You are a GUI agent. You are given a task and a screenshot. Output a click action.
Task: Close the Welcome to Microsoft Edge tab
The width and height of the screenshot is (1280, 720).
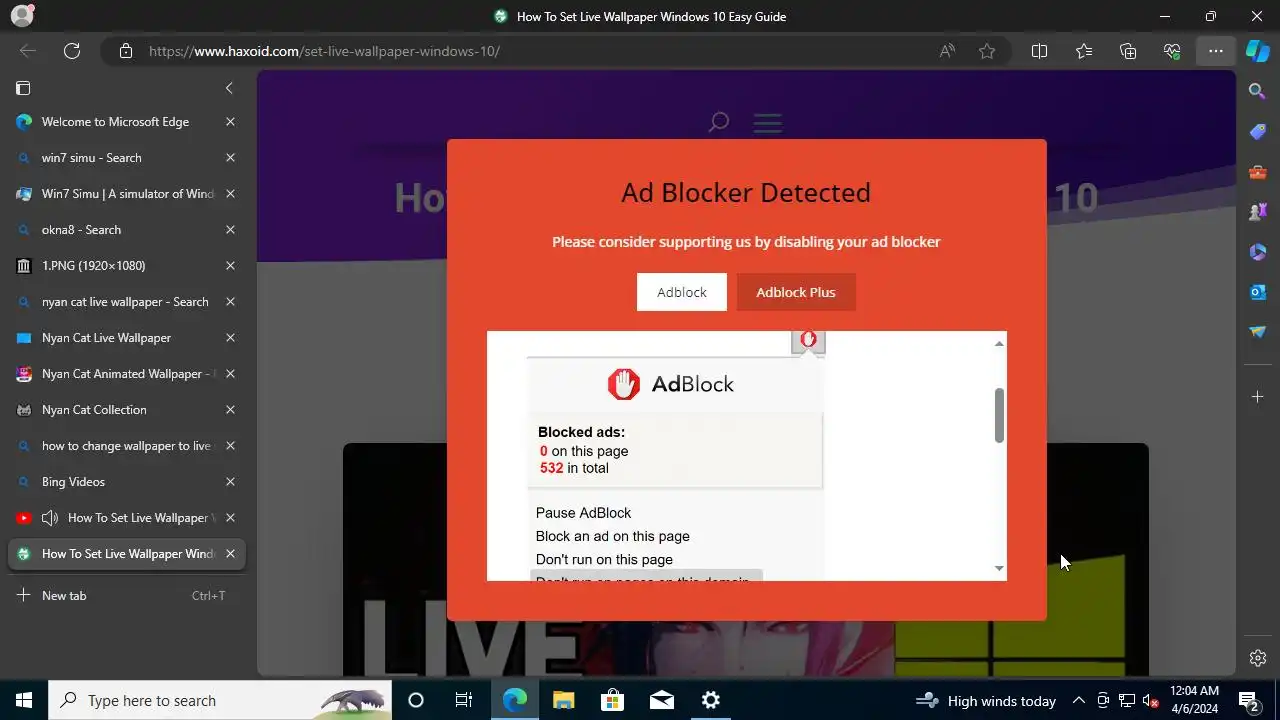(230, 122)
